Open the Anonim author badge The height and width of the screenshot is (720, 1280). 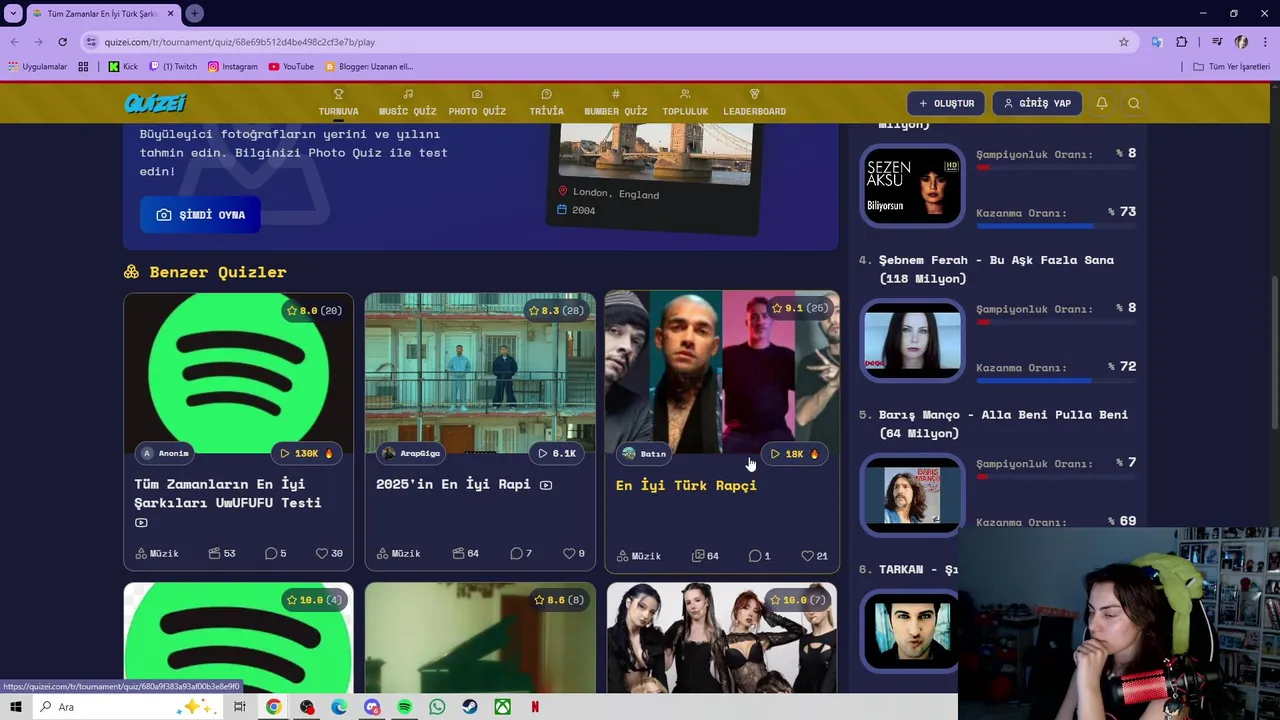[x=165, y=453]
